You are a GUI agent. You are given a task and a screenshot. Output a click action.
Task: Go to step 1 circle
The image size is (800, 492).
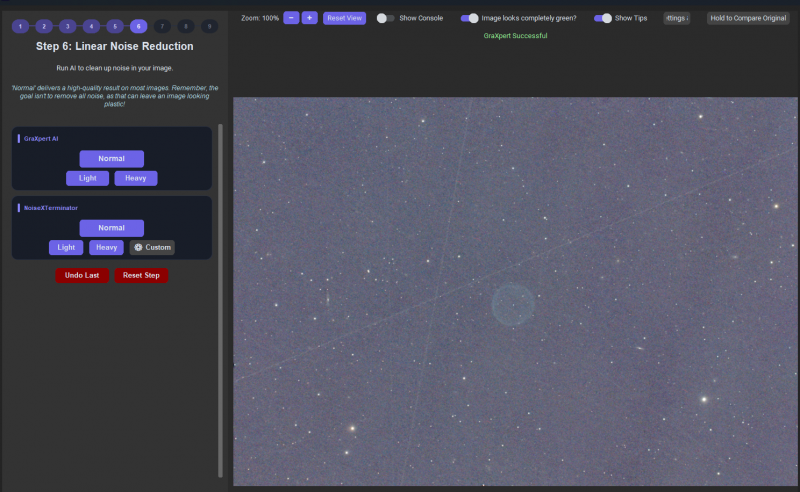tap(20, 27)
